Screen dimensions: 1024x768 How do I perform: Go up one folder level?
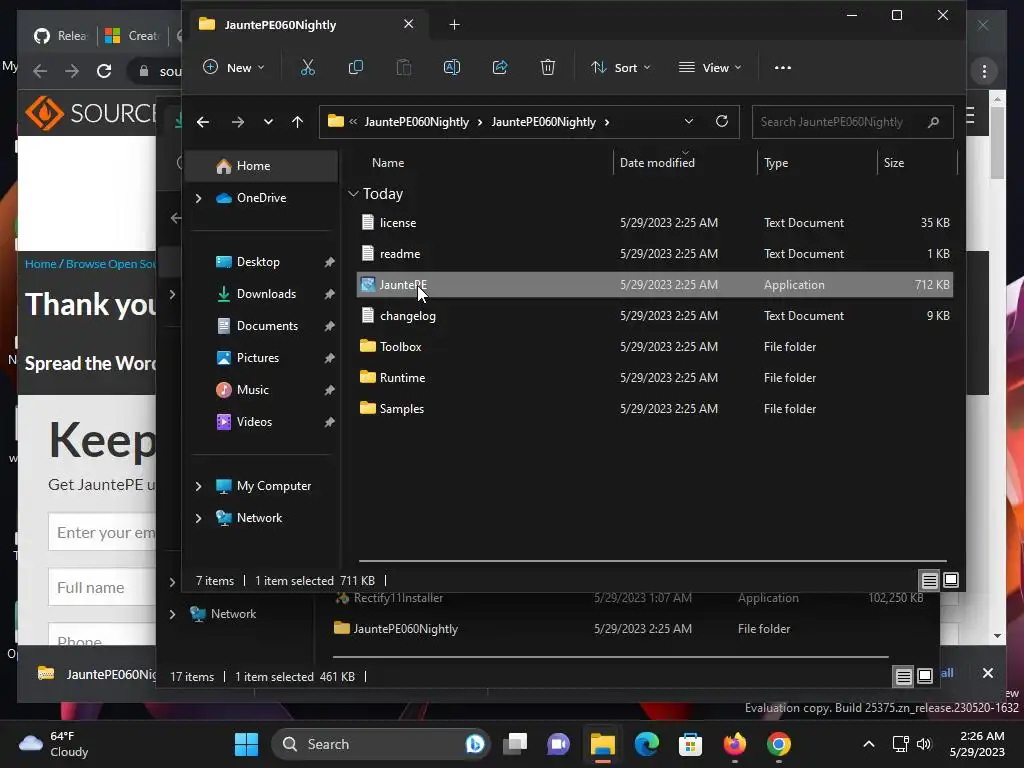pyautogui.click(x=298, y=122)
